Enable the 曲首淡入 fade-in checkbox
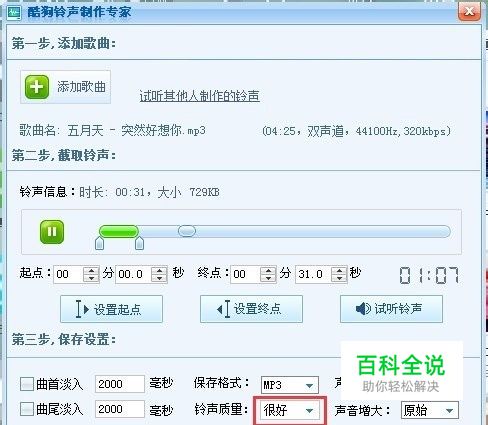 tap(27, 384)
